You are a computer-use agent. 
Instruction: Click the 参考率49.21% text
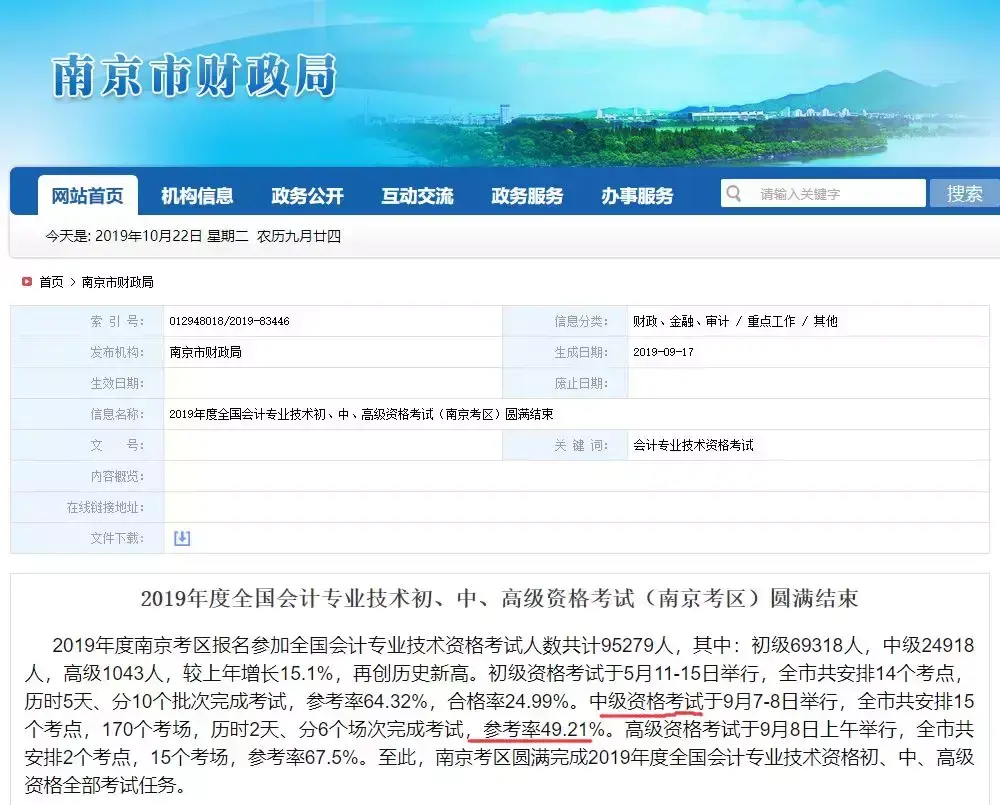click(544, 729)
